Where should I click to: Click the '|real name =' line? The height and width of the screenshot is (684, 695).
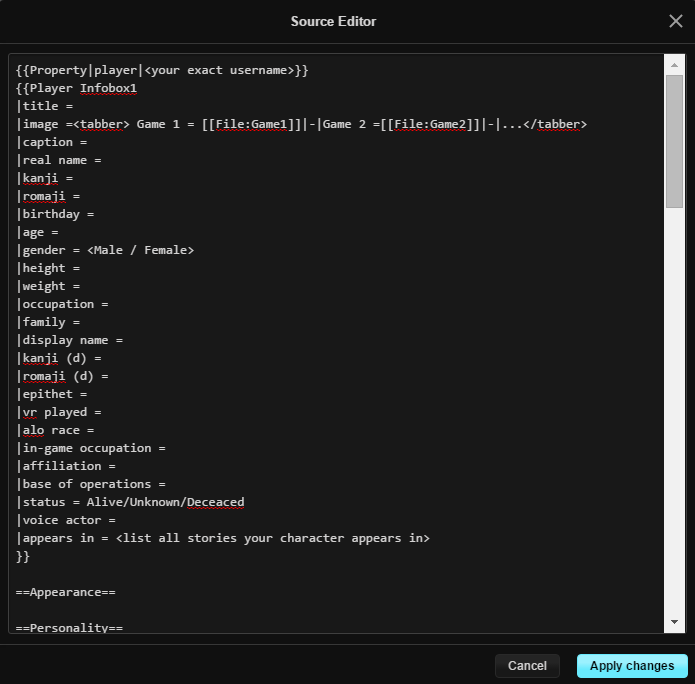point(59,160)
